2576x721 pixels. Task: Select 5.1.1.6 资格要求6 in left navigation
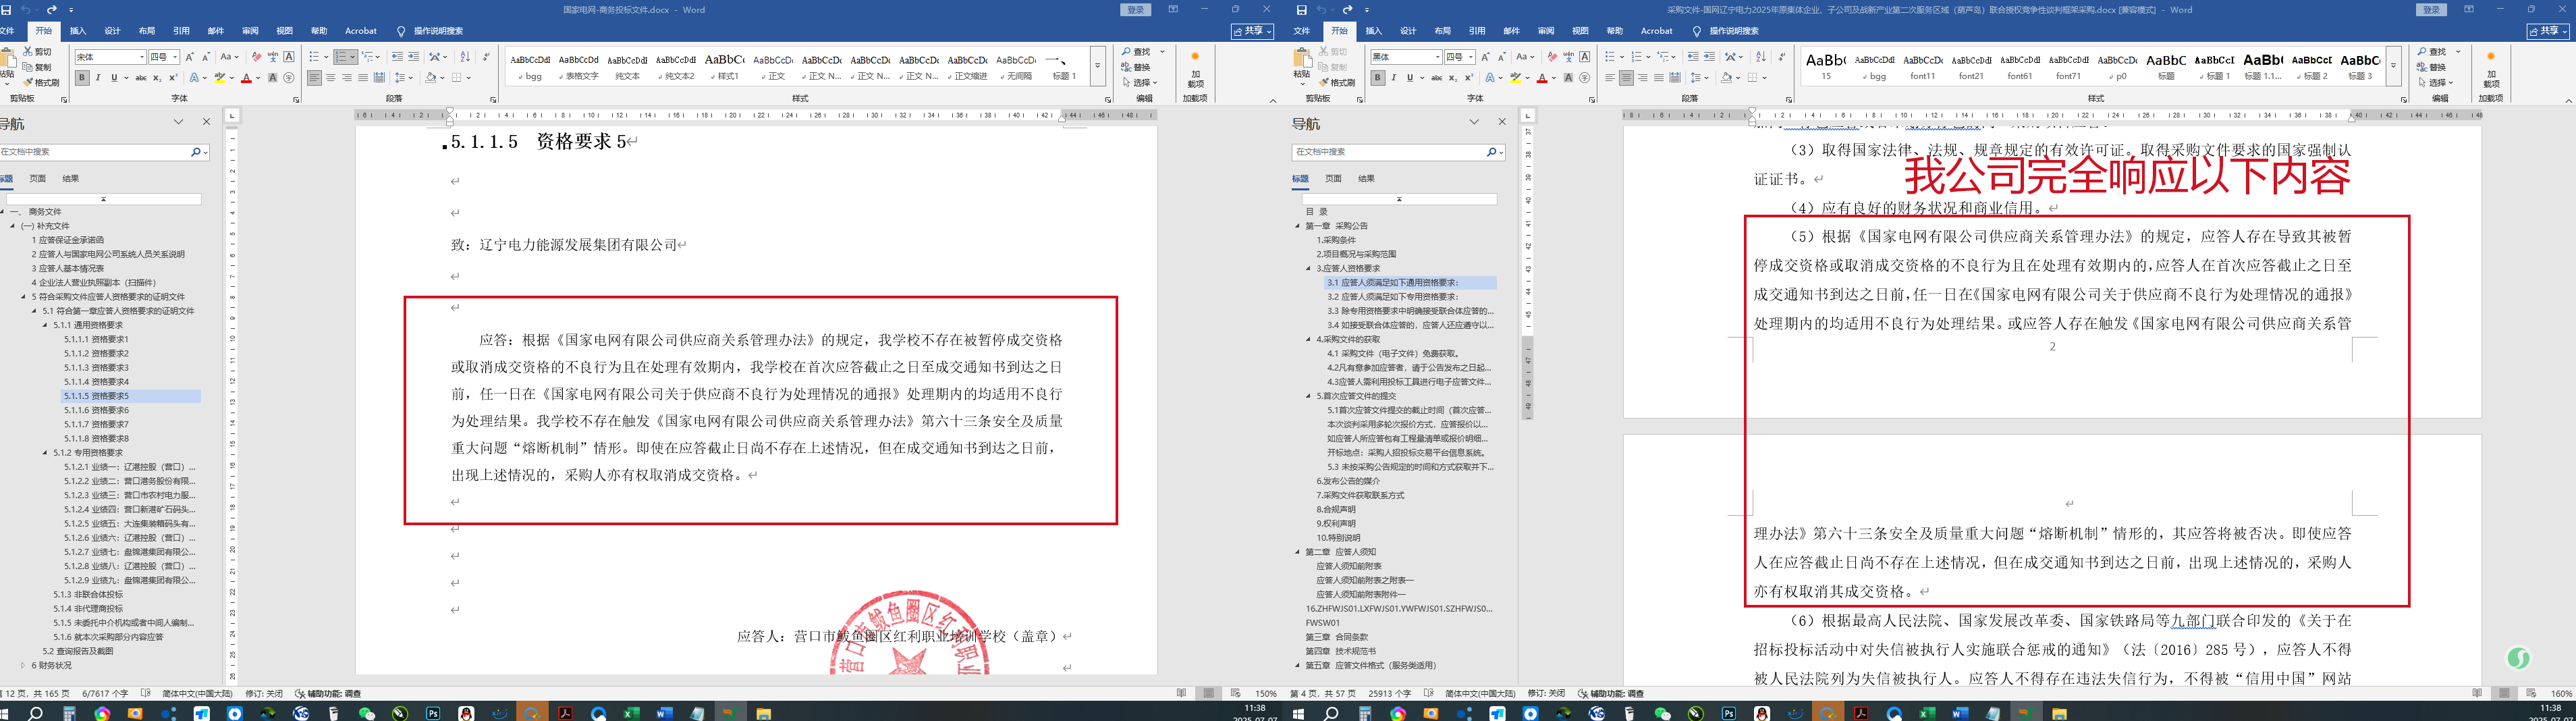[96, 410]
